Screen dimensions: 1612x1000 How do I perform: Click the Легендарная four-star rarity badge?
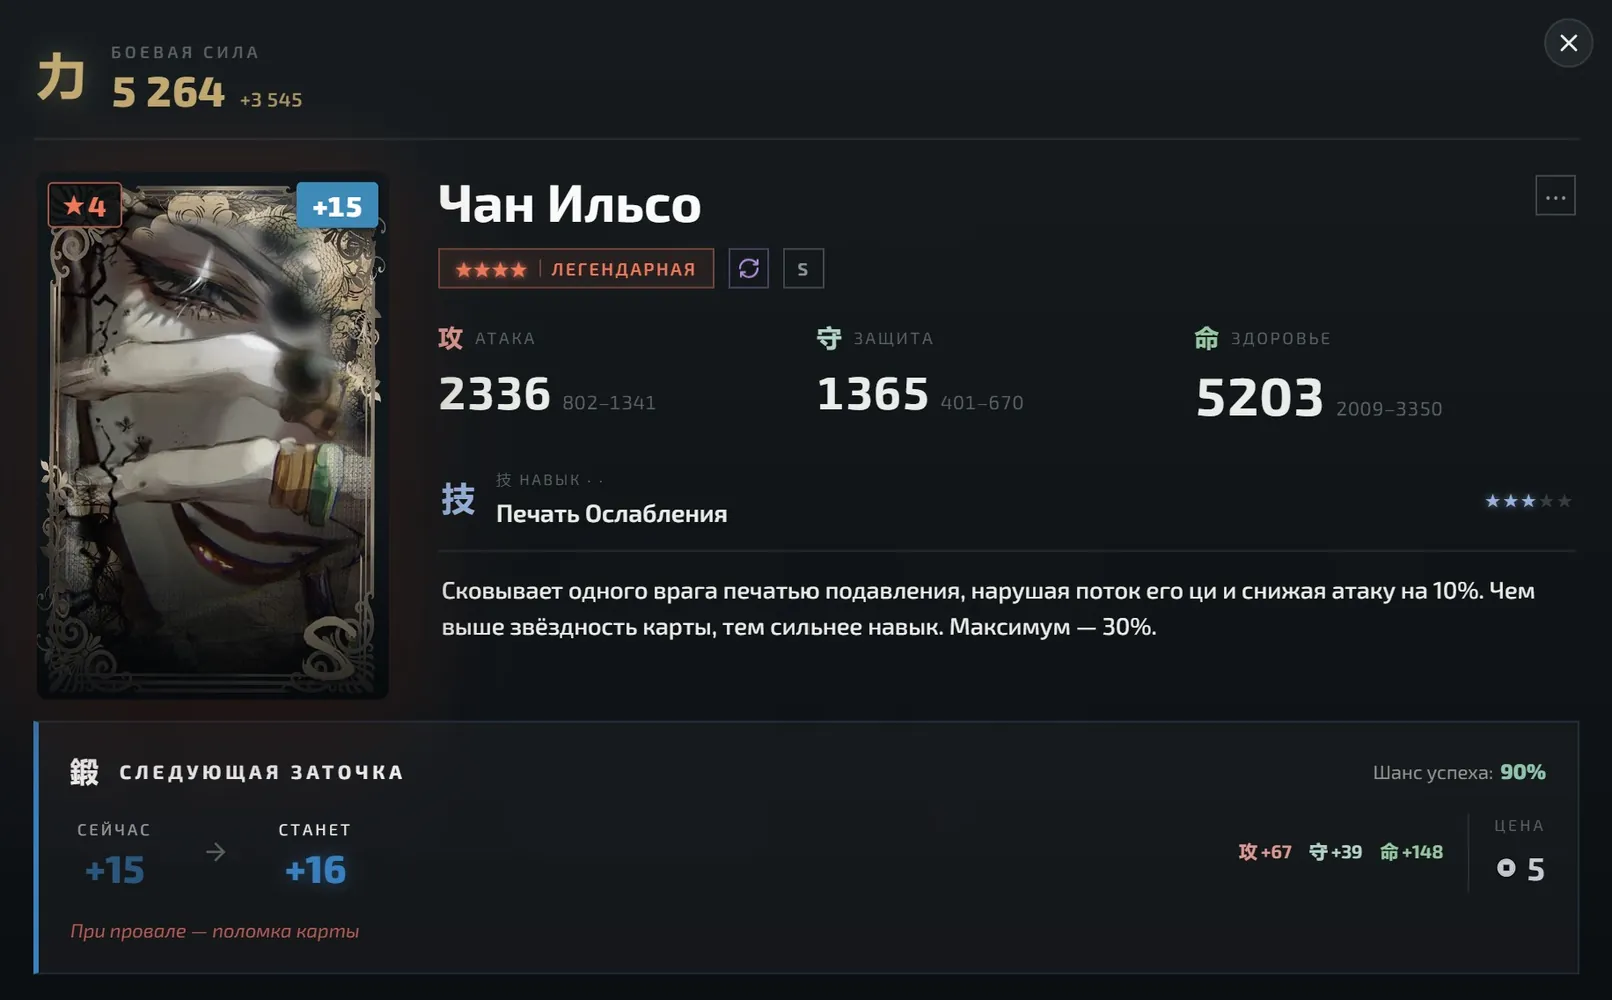[x=576, y=268]
